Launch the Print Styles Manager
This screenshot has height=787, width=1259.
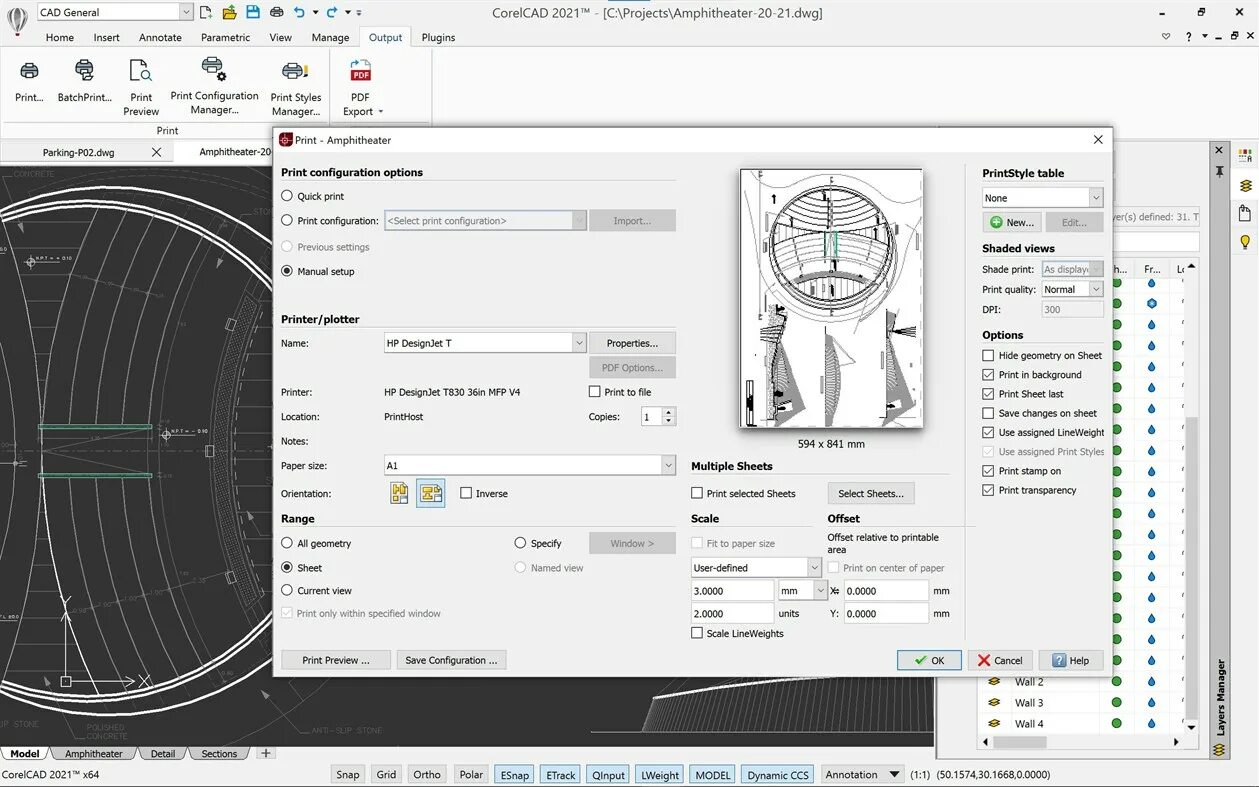295,71
